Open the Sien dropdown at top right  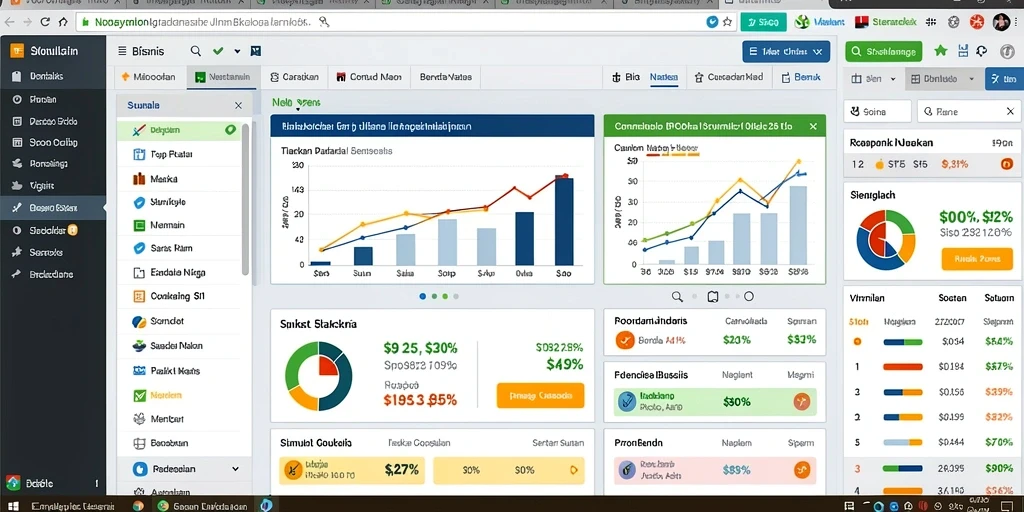pos(874,79)
